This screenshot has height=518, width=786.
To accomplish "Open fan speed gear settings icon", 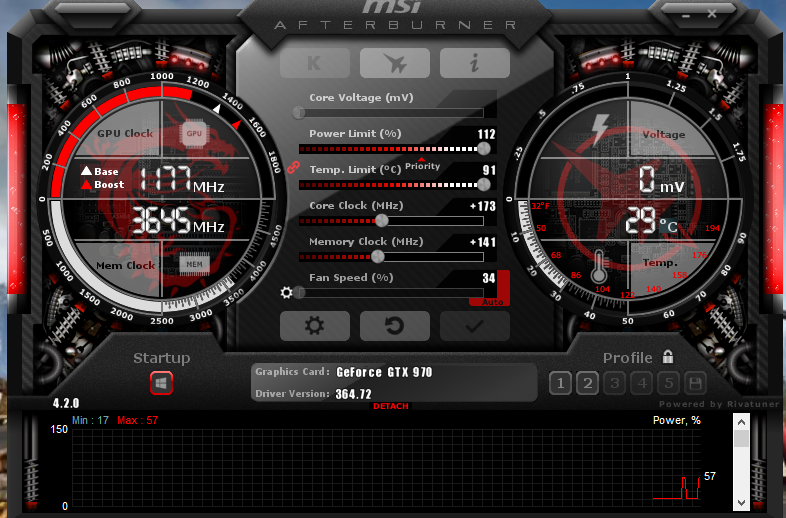I will [x=286, y=292].
